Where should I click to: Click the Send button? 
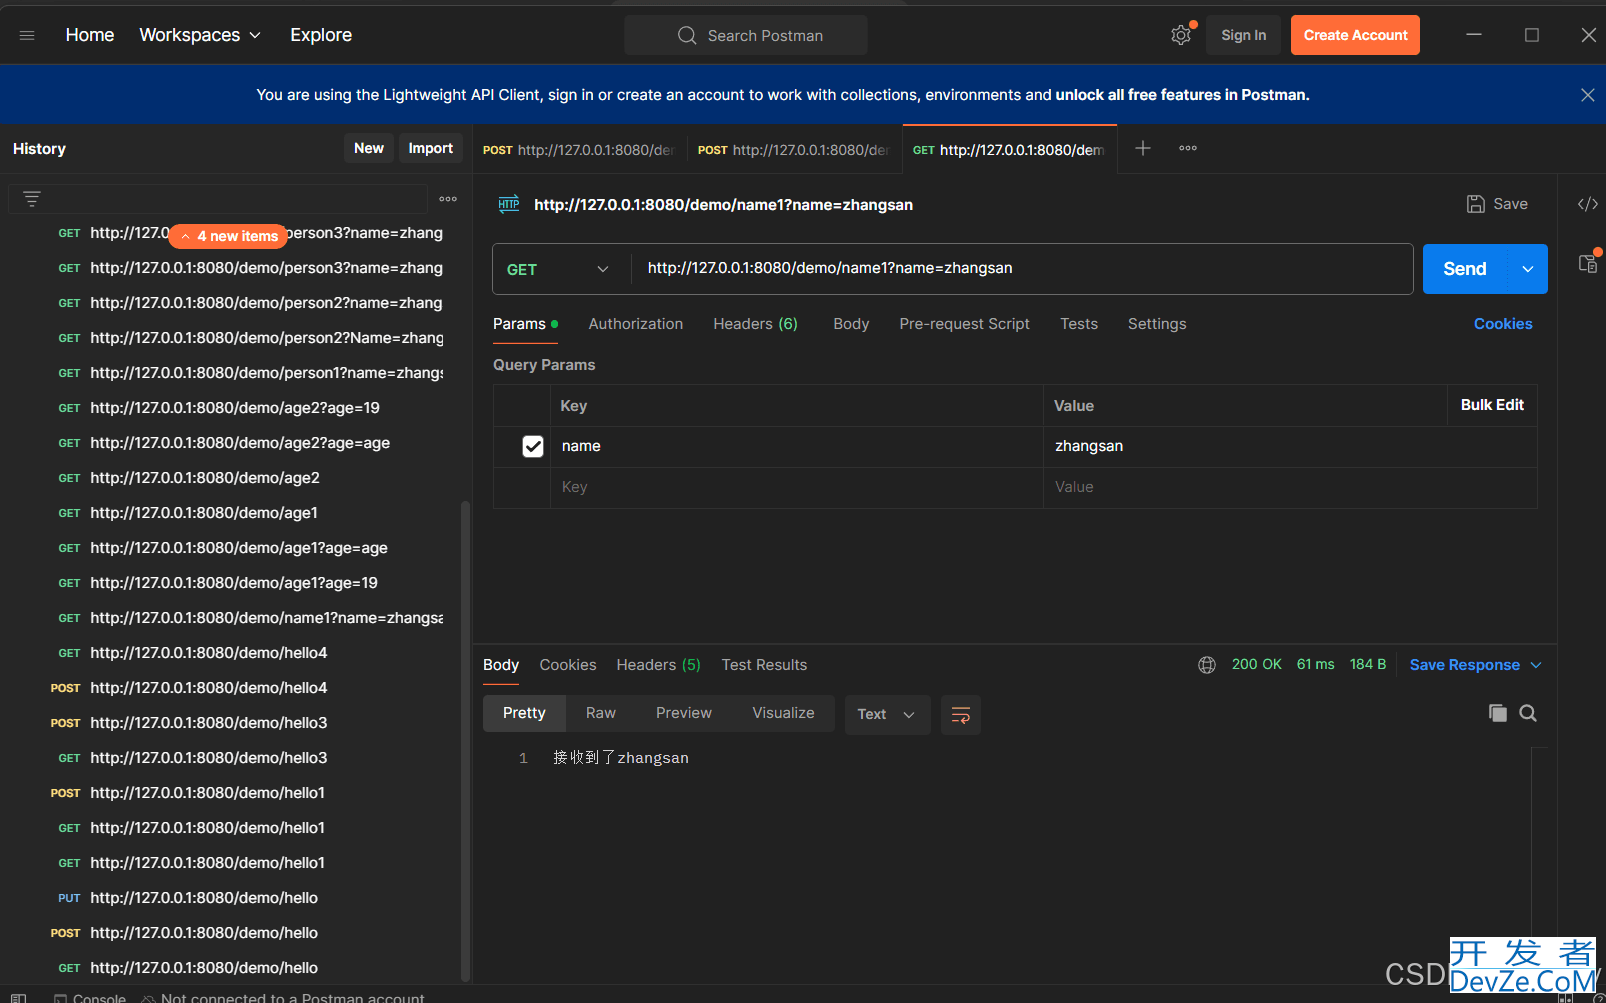pos(1465,269)
